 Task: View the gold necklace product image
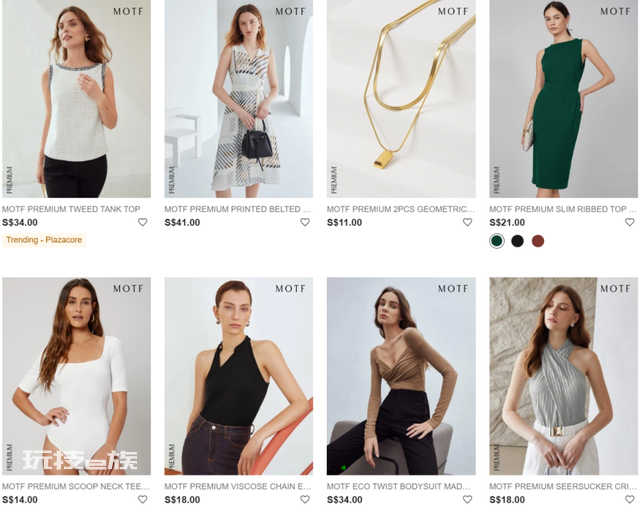click(x=401, y=99)
